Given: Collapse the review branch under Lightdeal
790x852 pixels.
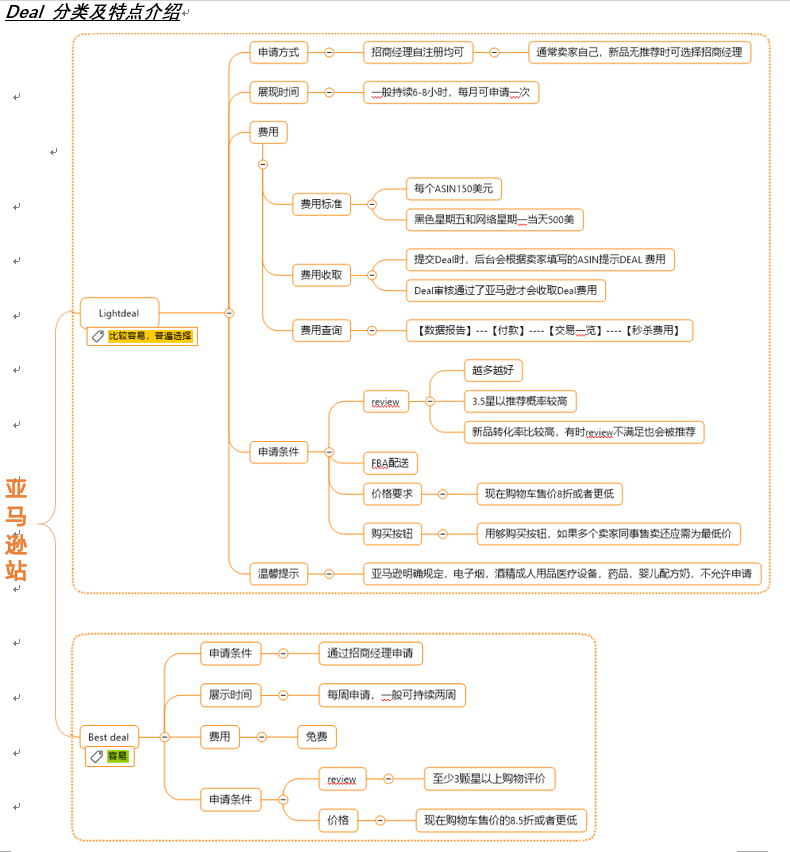Looking at the screenshot, I should (430, 402).
